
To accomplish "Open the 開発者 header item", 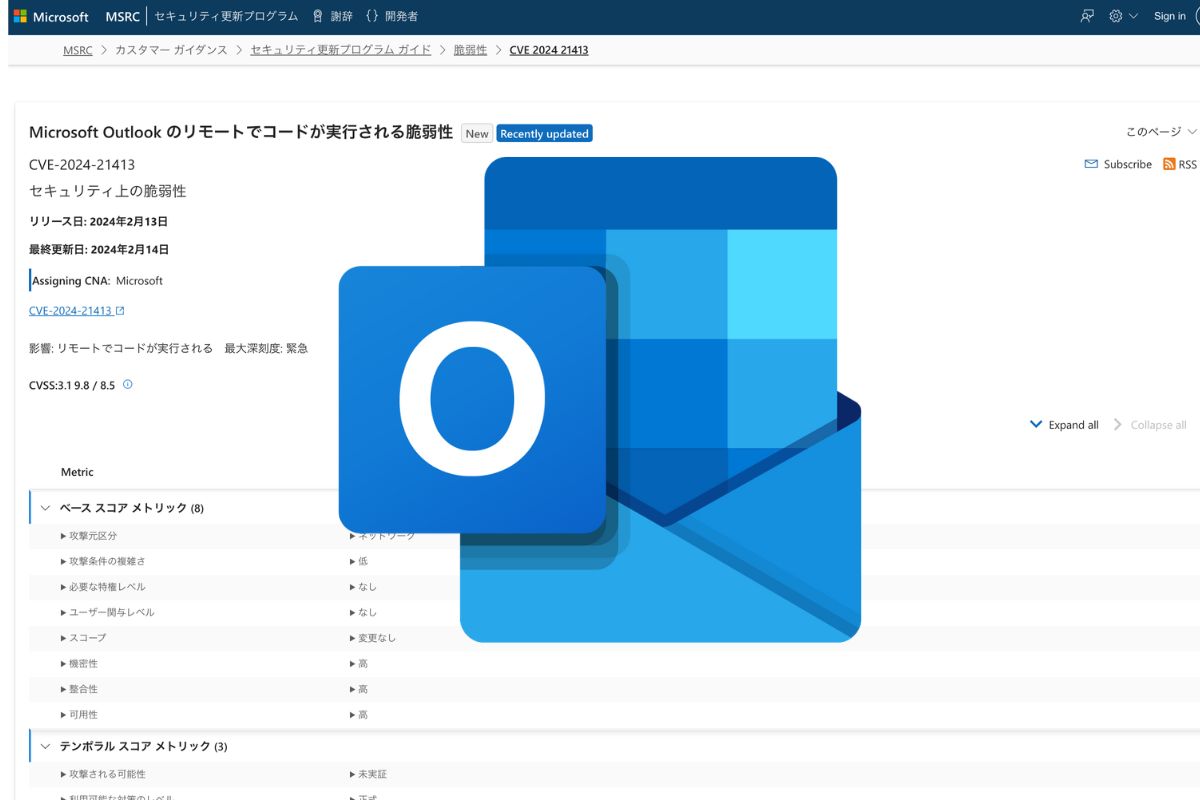I will click(x=391, y=17).
